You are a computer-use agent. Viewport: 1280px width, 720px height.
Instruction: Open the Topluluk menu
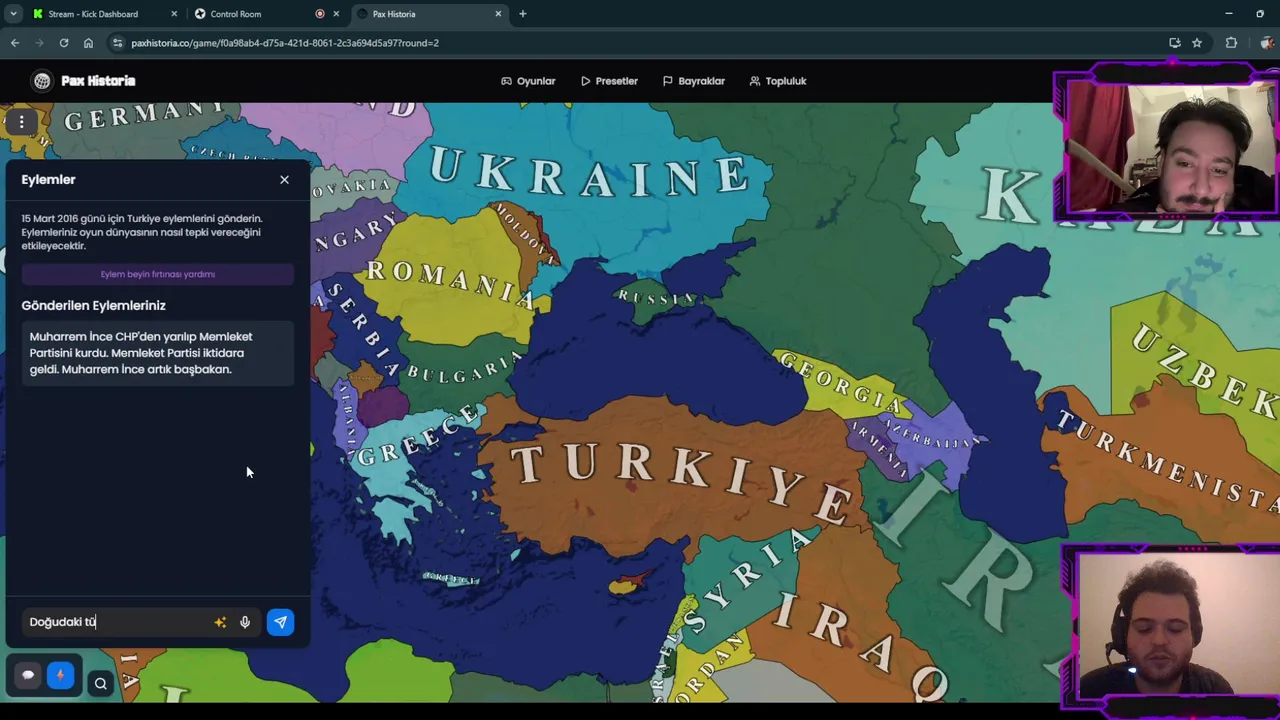pos(778,81)
